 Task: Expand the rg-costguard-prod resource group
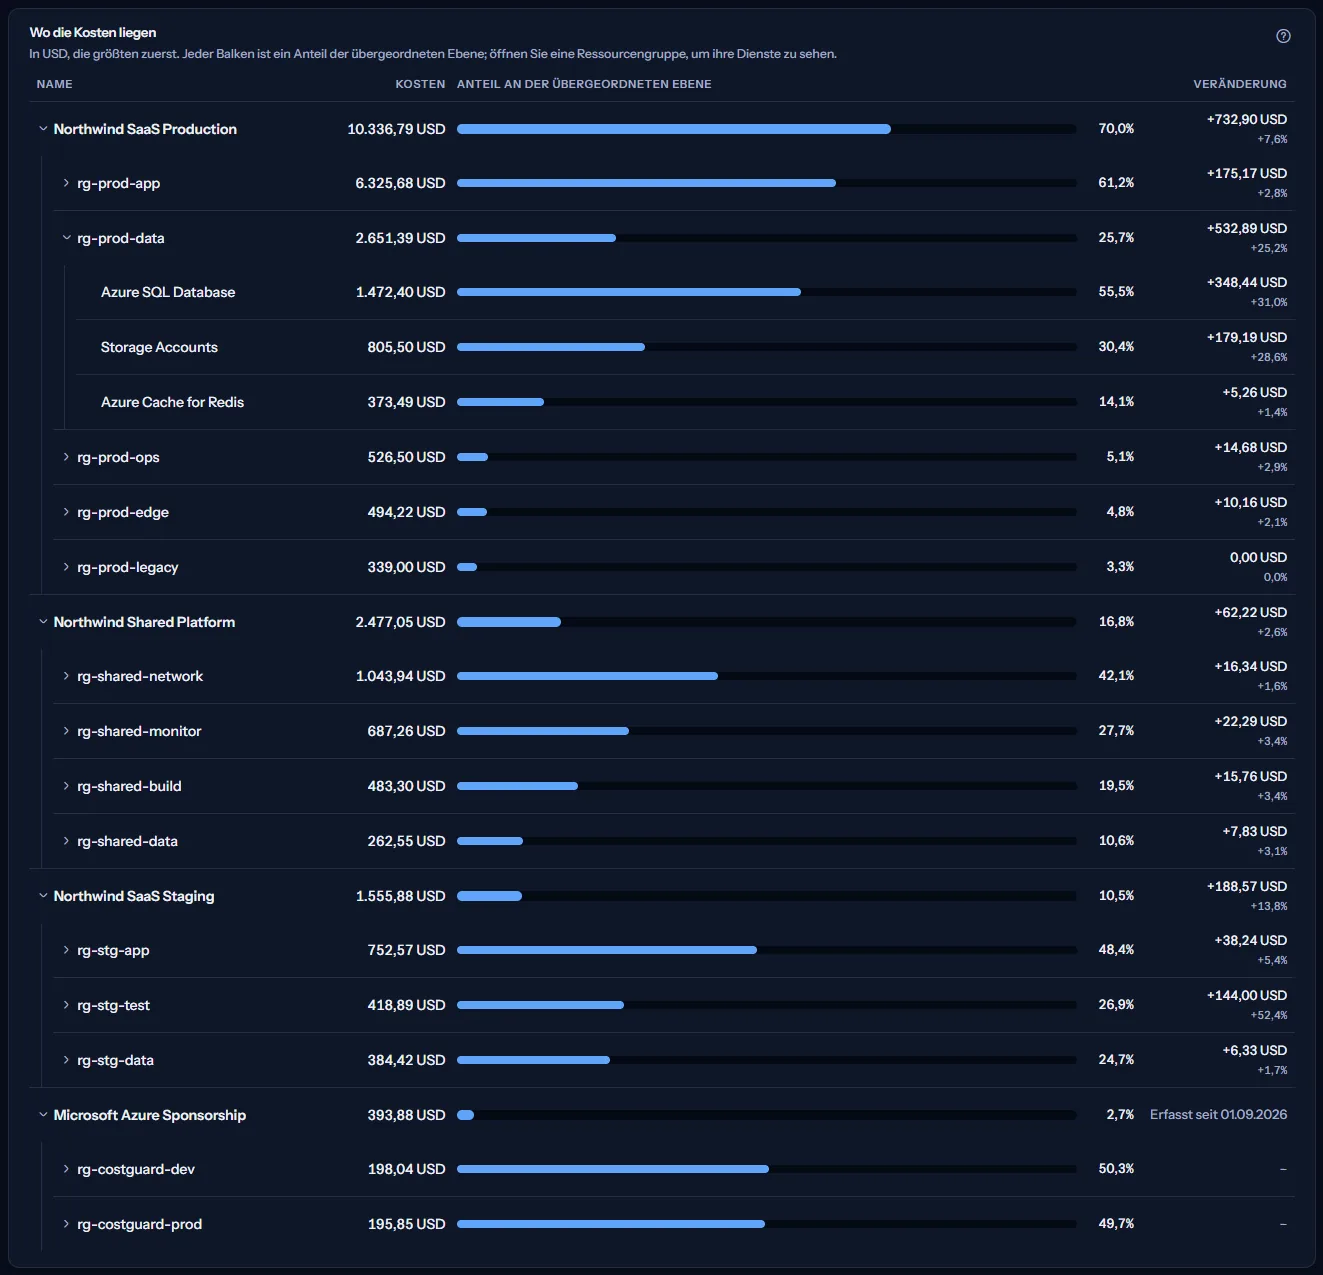(66, 1224)
